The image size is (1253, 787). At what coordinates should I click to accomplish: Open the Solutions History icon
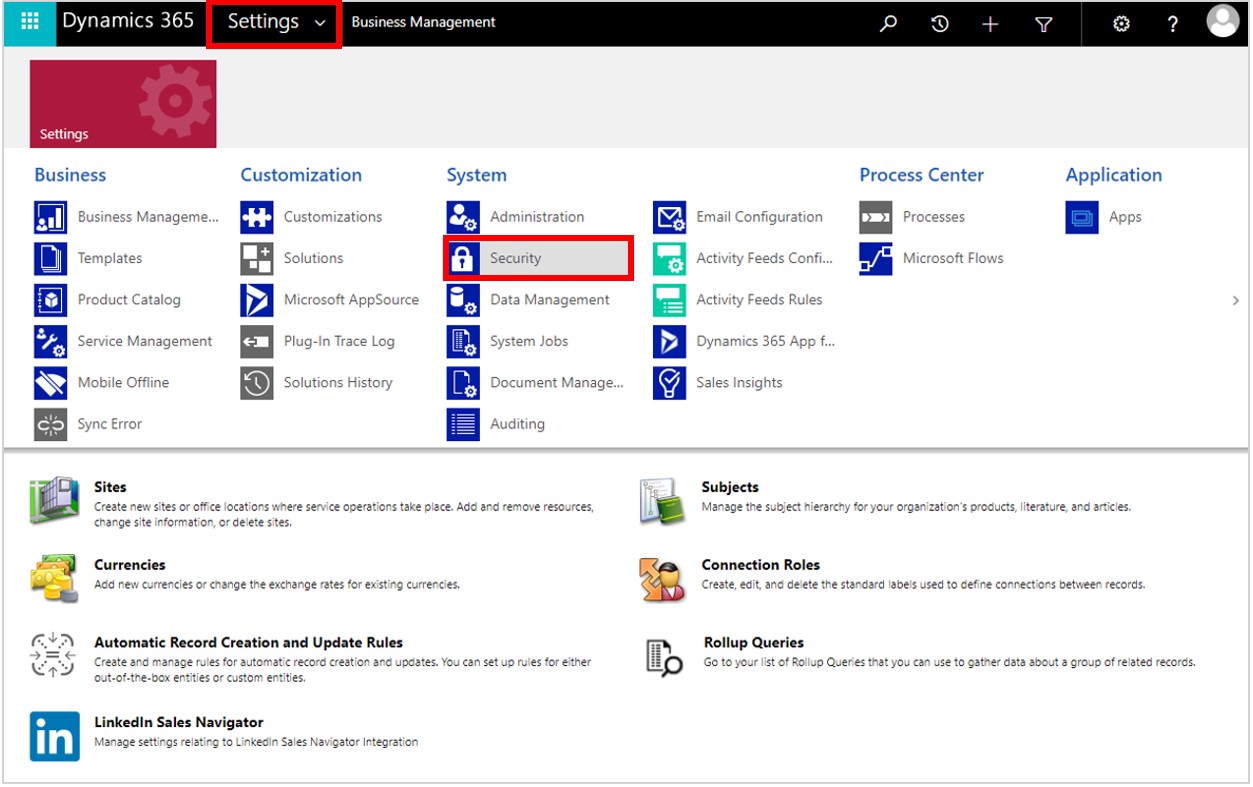tap(257, 383)
